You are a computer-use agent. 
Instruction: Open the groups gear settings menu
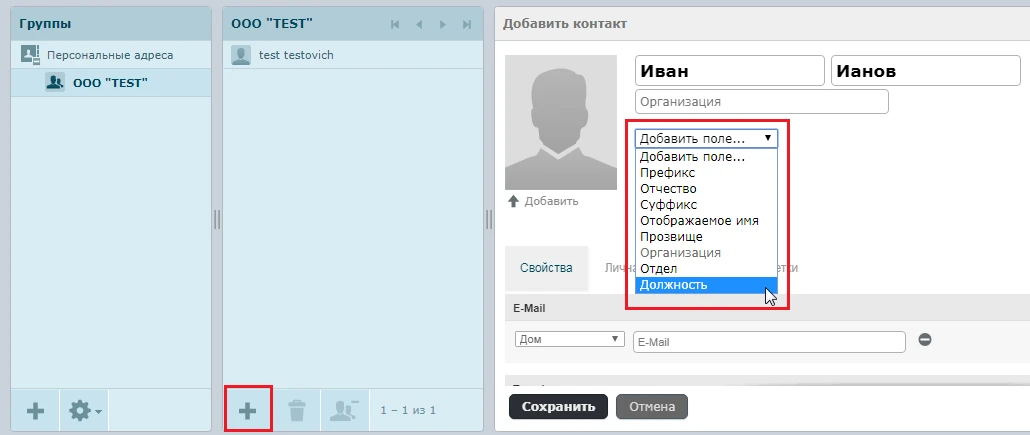point(84,410)
